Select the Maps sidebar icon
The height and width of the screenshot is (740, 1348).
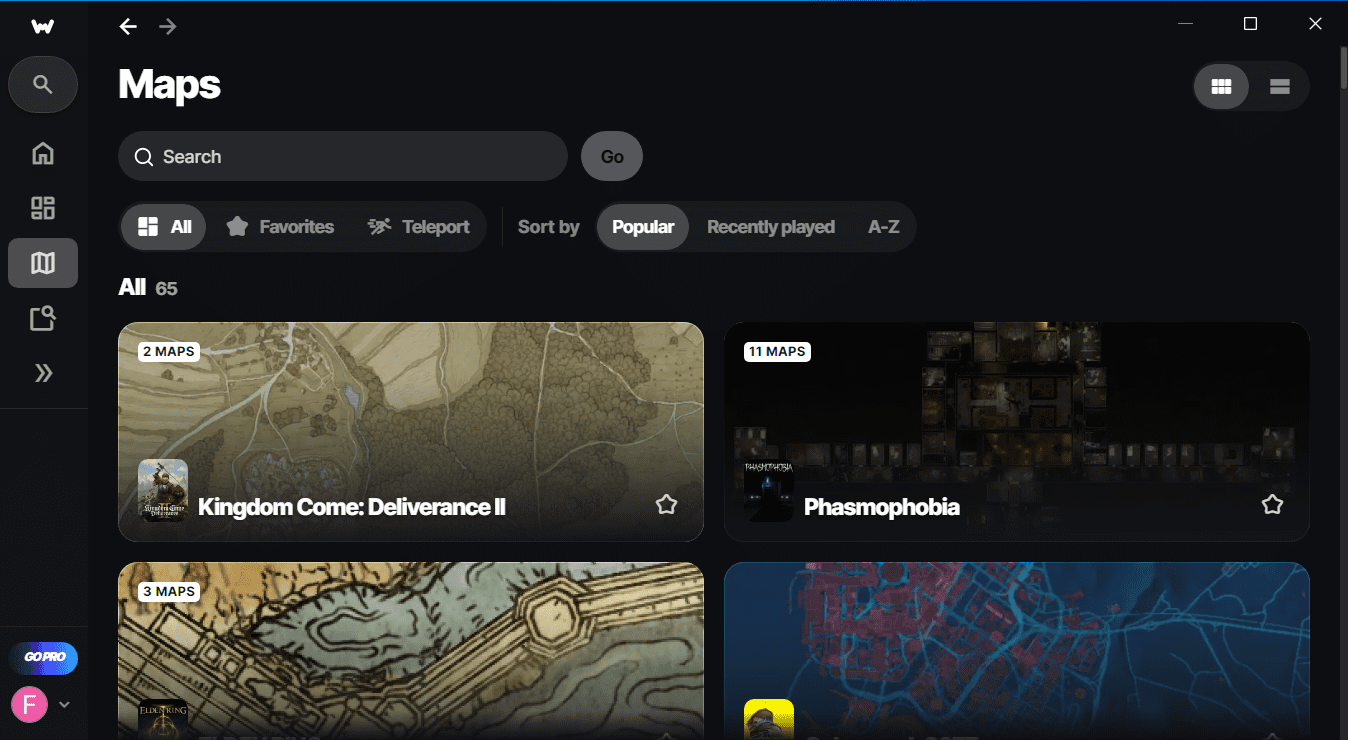tap(43, 263)
